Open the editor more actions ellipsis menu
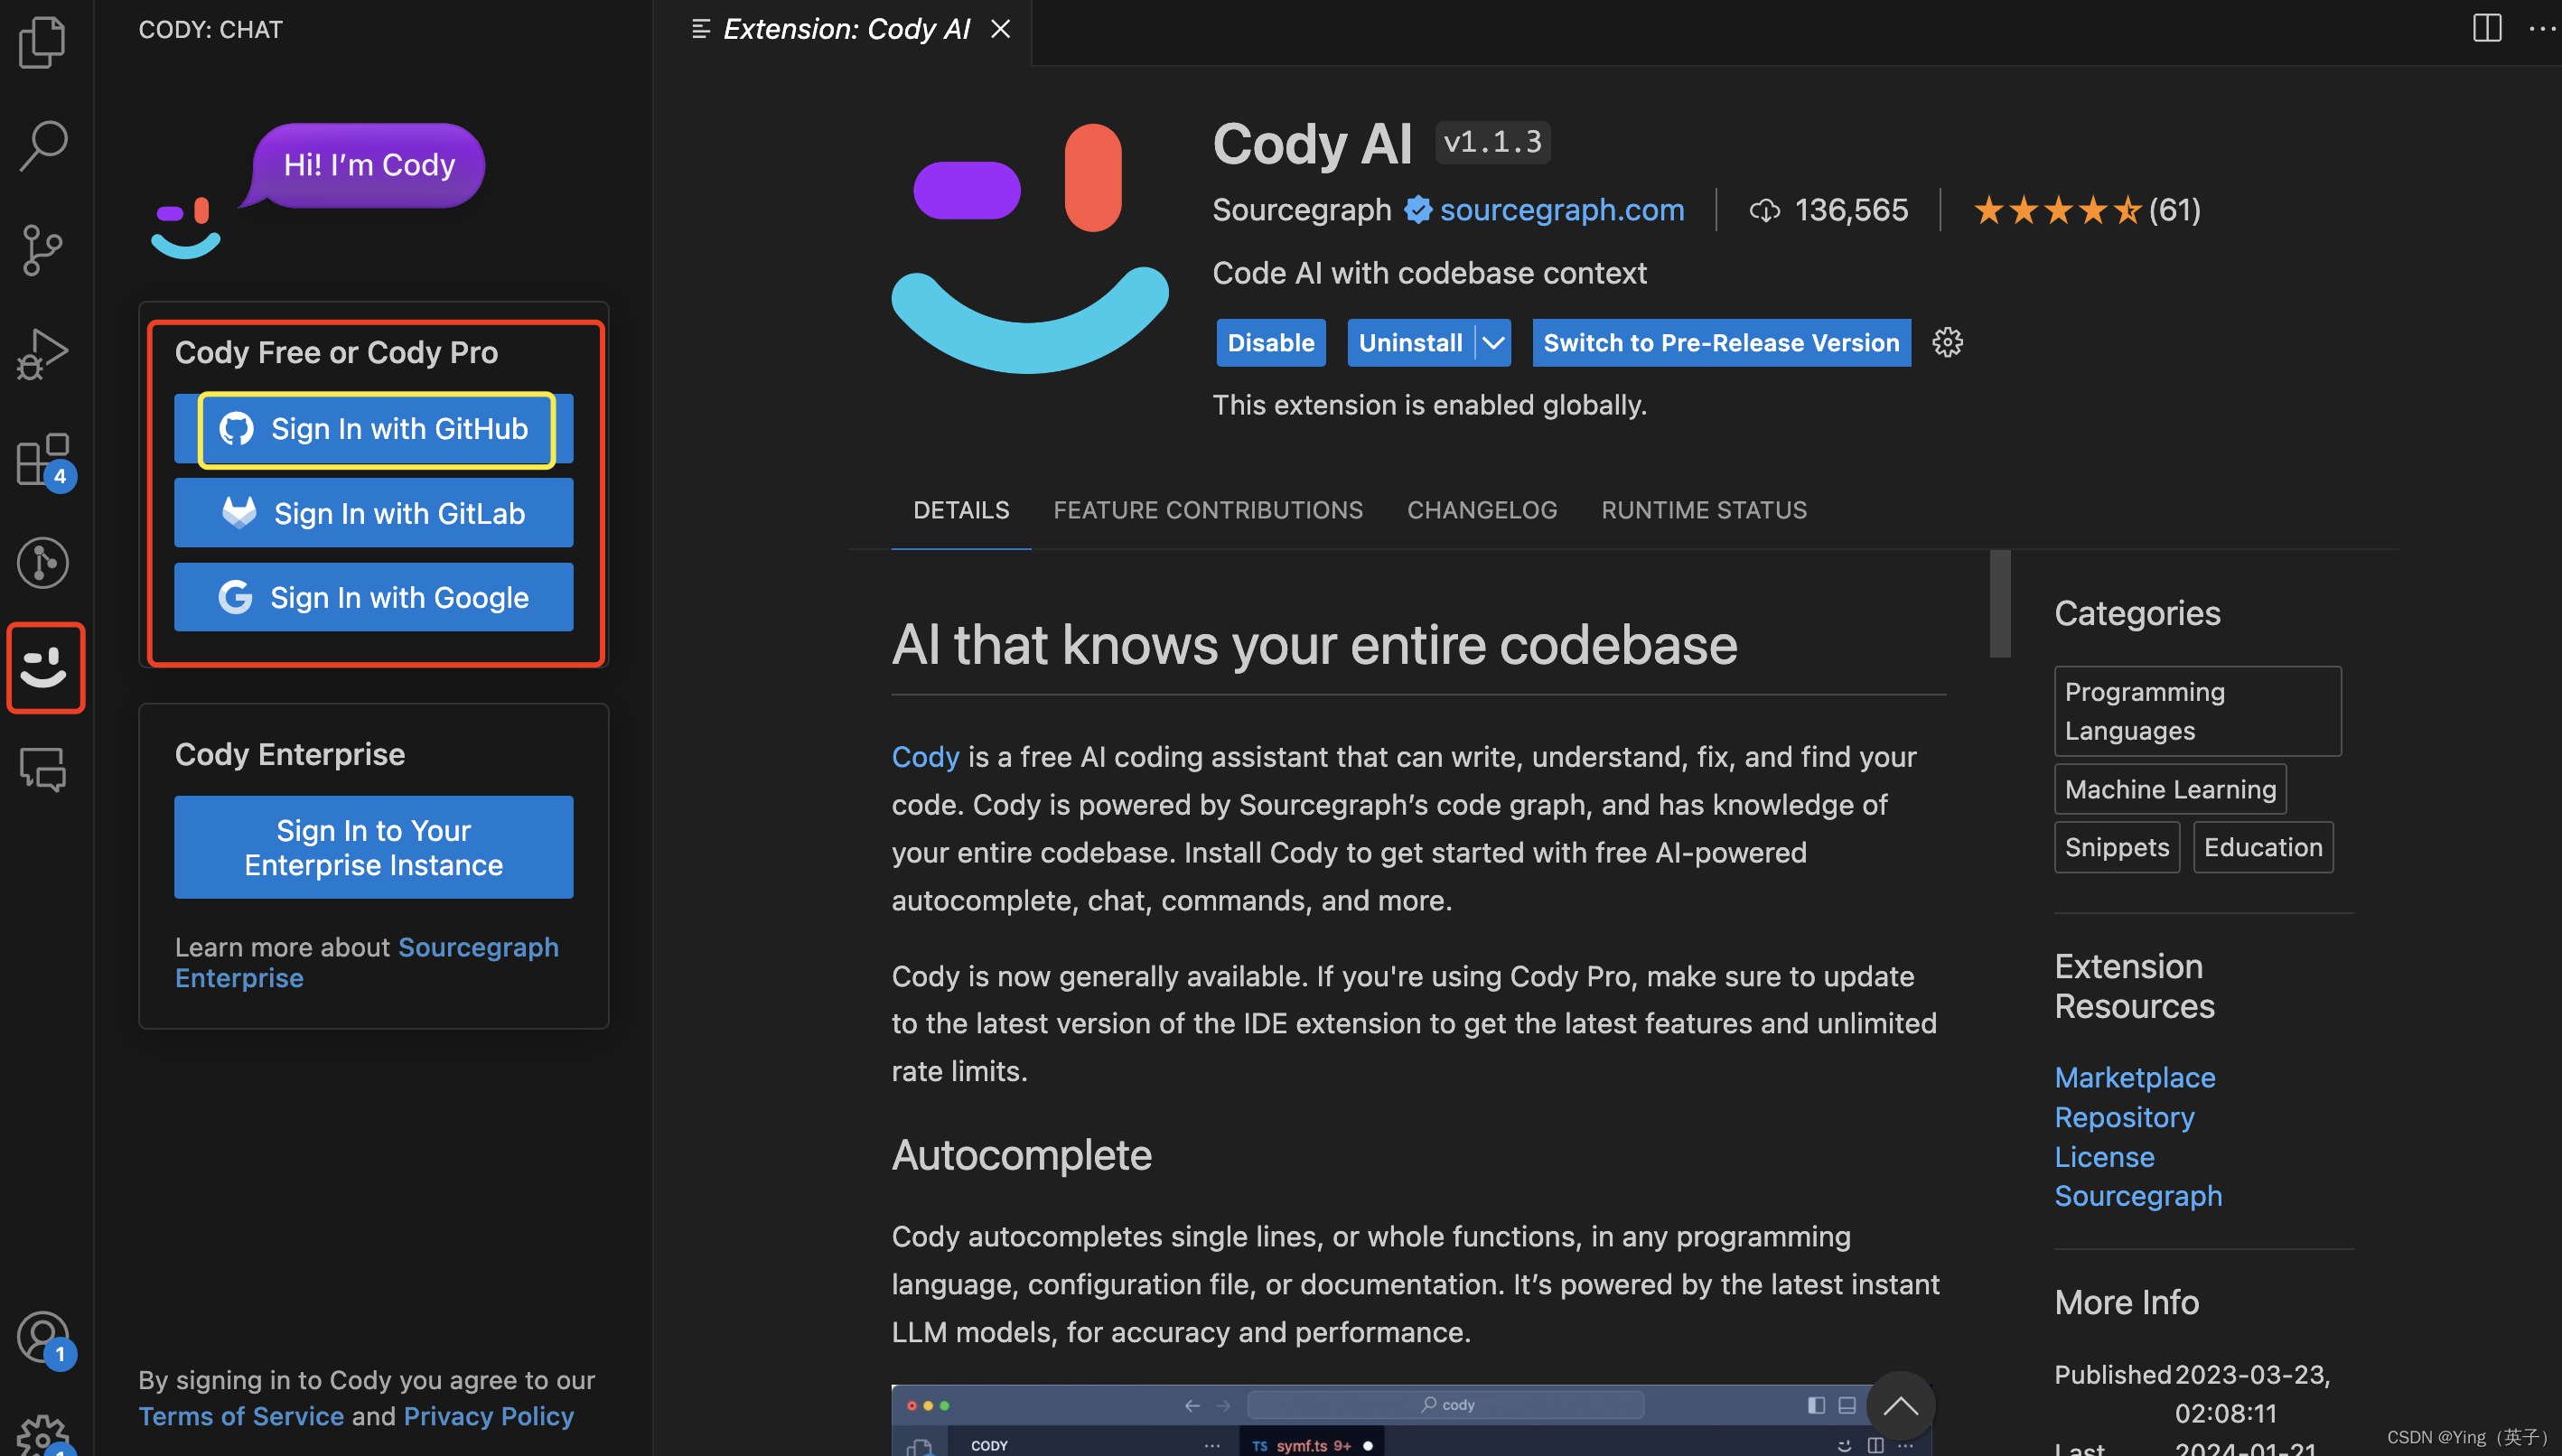2562x1456 pixels. click(x=2543, y=29)
